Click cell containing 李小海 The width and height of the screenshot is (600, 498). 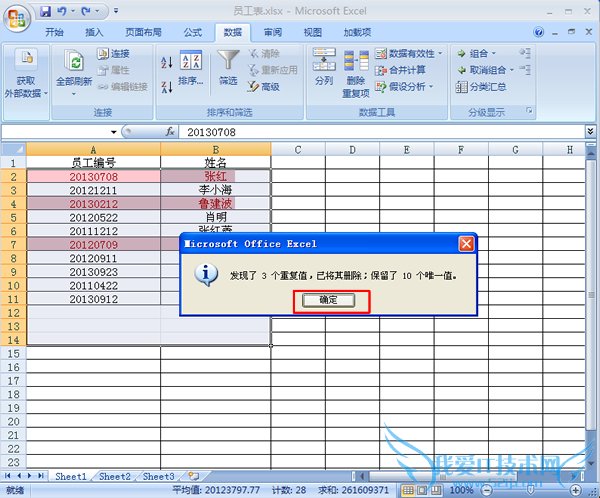click(215, 190)
